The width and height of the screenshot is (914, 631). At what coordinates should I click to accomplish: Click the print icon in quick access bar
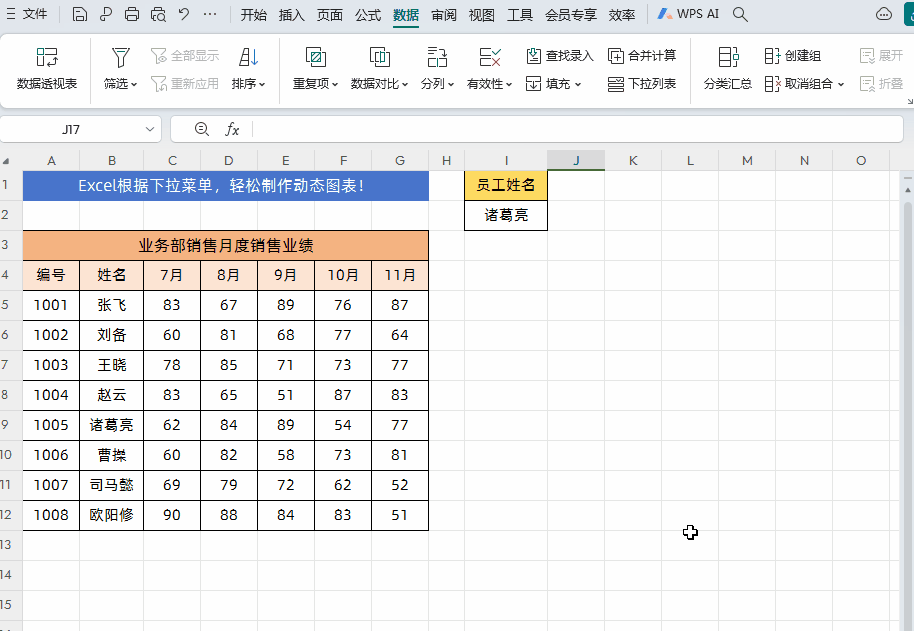pos(132,15)
